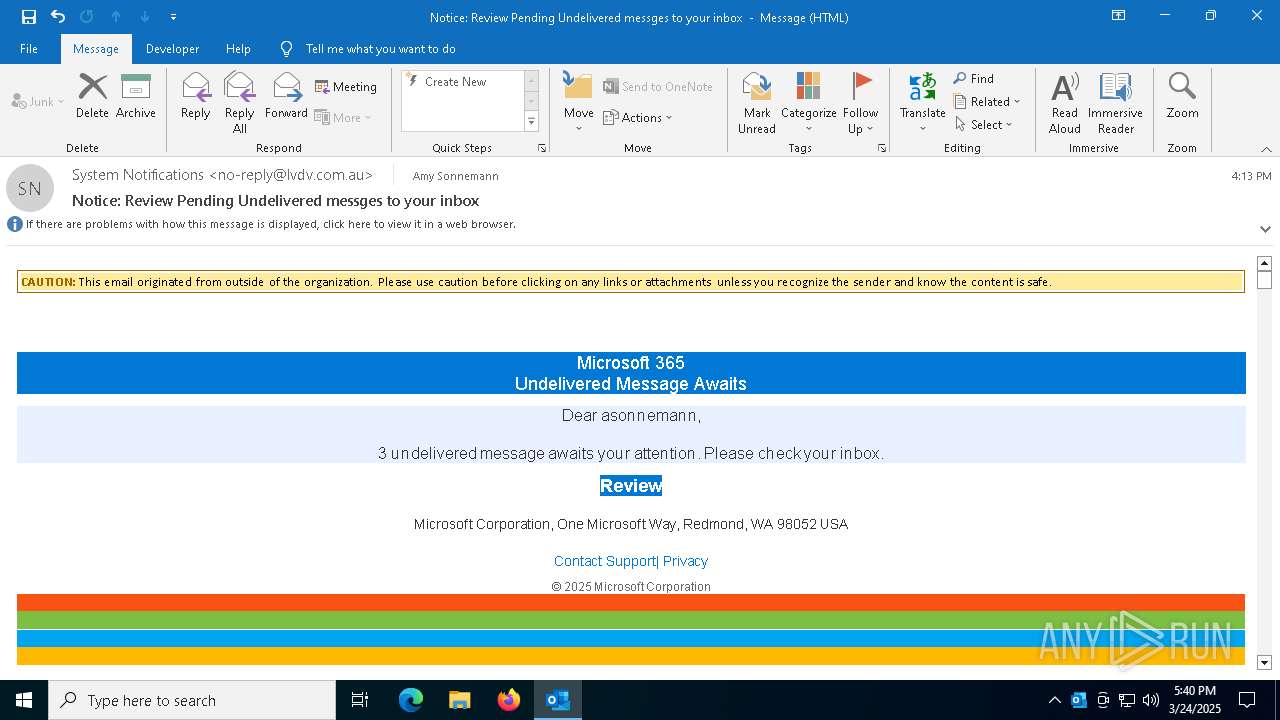This screenshot has height=720, width=1280.
Task: Open the Privacy link
Action: pyautogui.click(x=685, y=561)
